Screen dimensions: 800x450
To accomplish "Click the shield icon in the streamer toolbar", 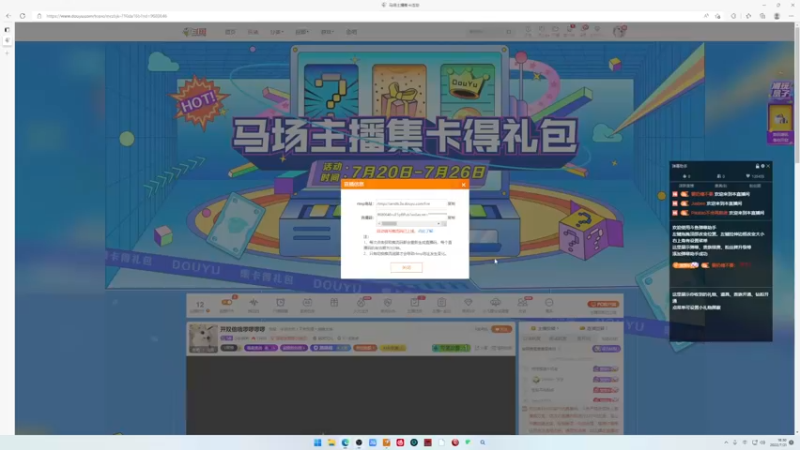I will coord(388,303).
